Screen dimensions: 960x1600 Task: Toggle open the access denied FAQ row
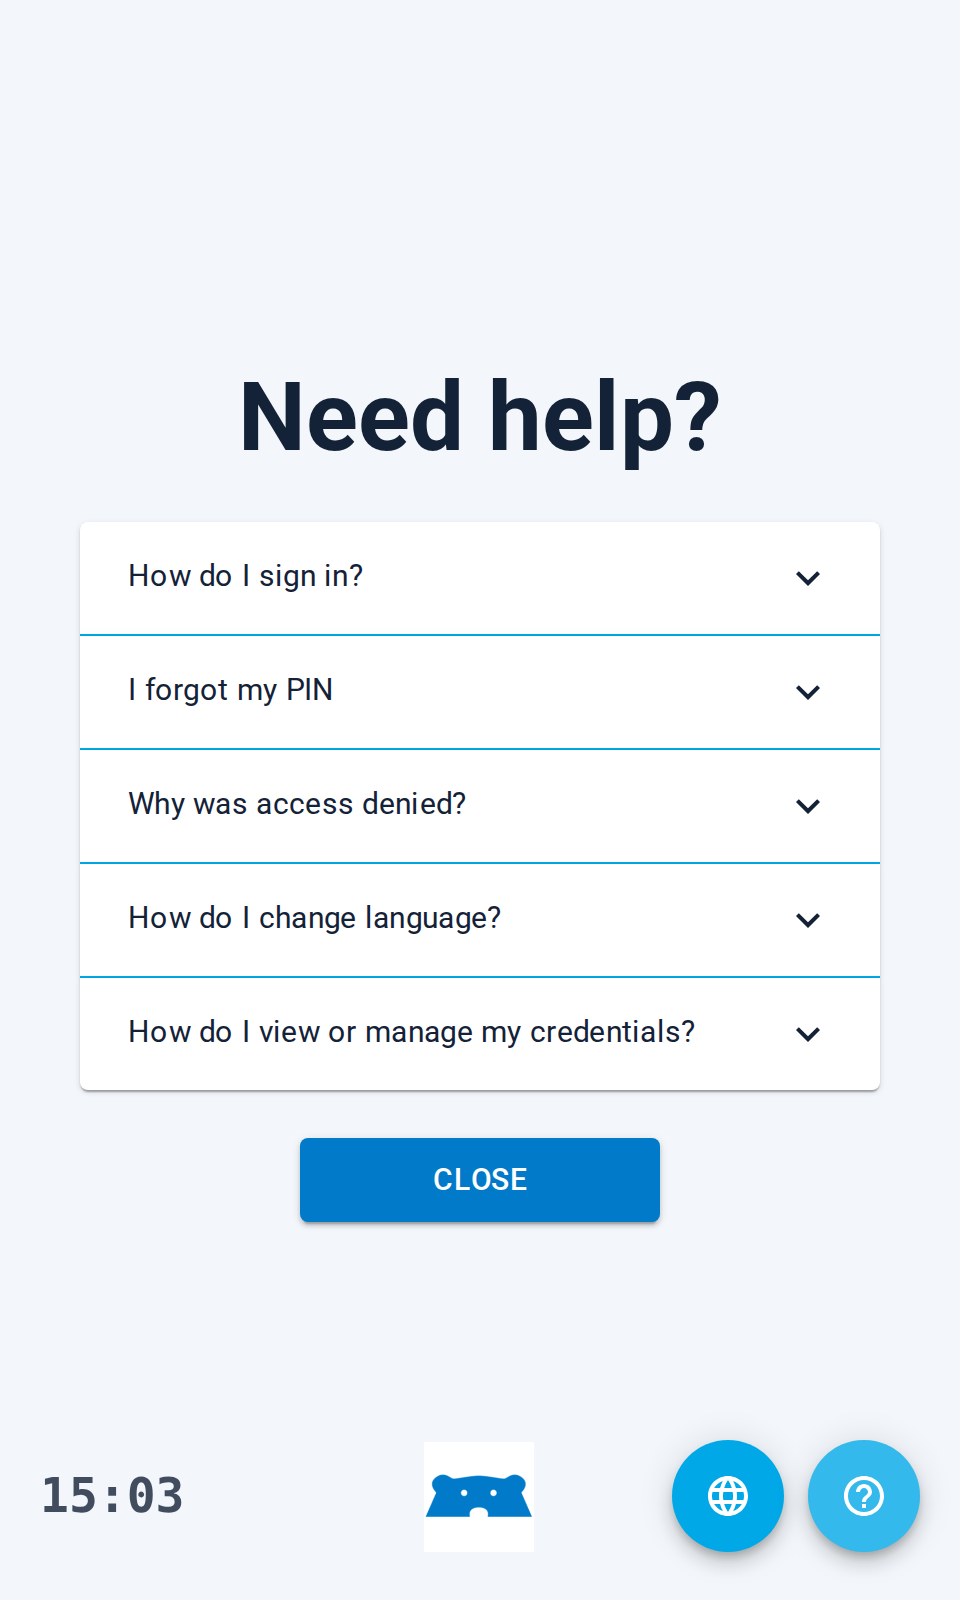pos(480,806)
